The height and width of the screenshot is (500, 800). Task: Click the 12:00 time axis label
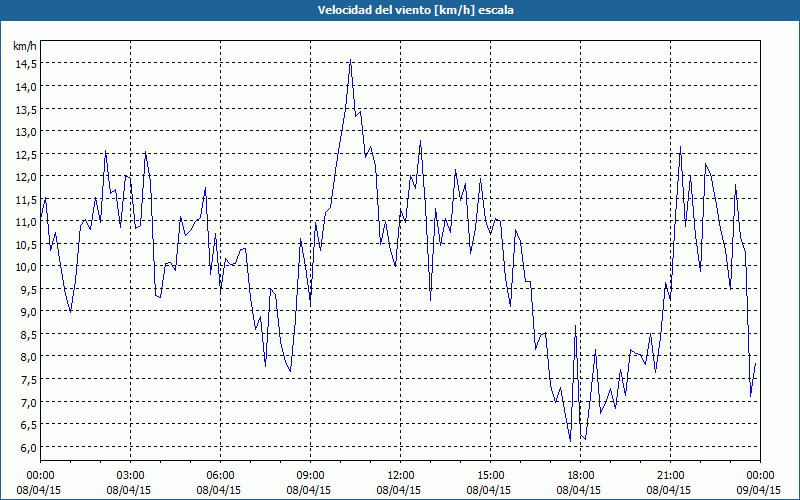pos(401,476)
